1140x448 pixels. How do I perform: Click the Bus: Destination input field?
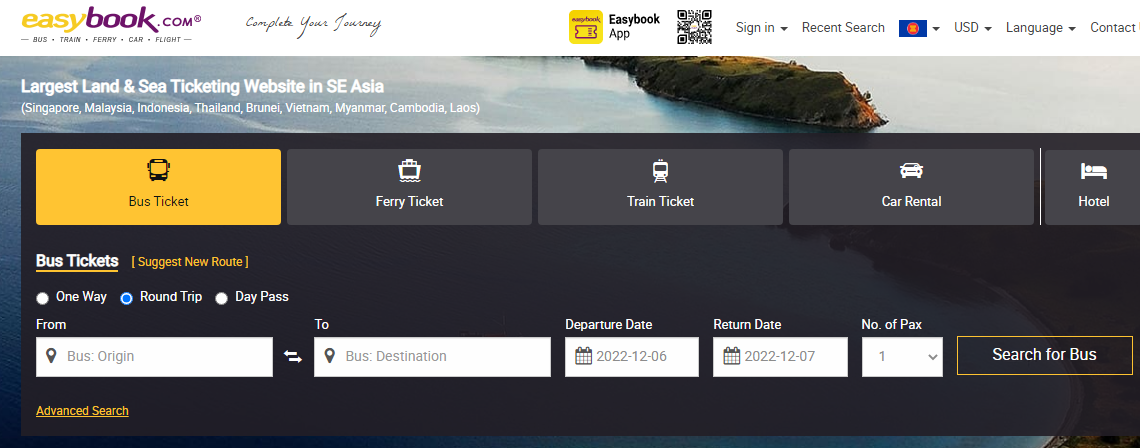point(440,357)
